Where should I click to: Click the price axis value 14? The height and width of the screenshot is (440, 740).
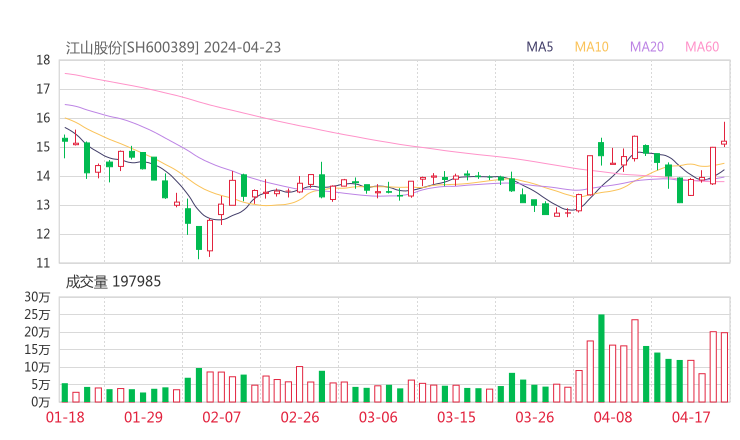click(x=43, y=177)
